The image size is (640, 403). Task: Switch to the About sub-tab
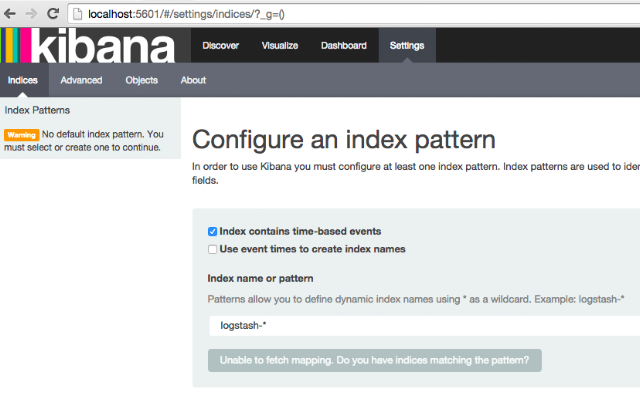coord(193,80)
